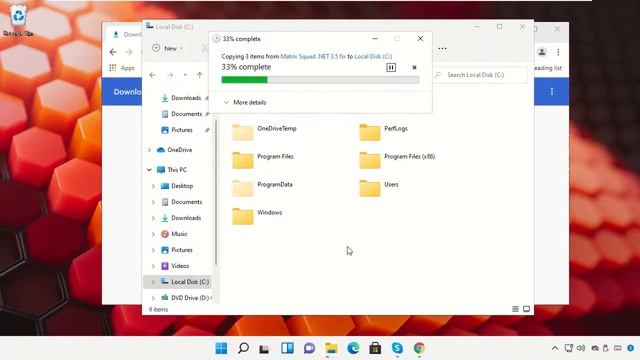
Task: Open the Users folder
Action: pyautogui.click(x=379, y=188)
